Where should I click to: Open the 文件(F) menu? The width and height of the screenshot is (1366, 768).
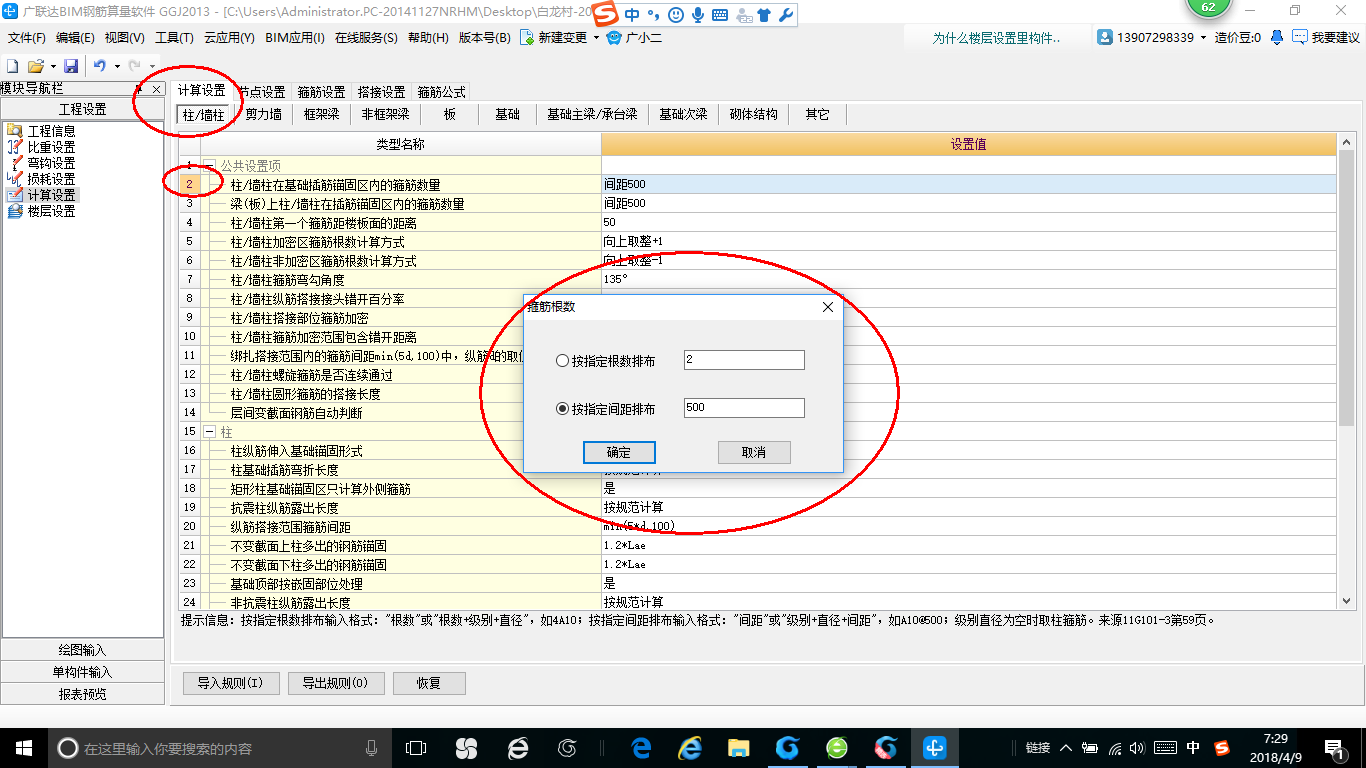(x=27, y=38)
